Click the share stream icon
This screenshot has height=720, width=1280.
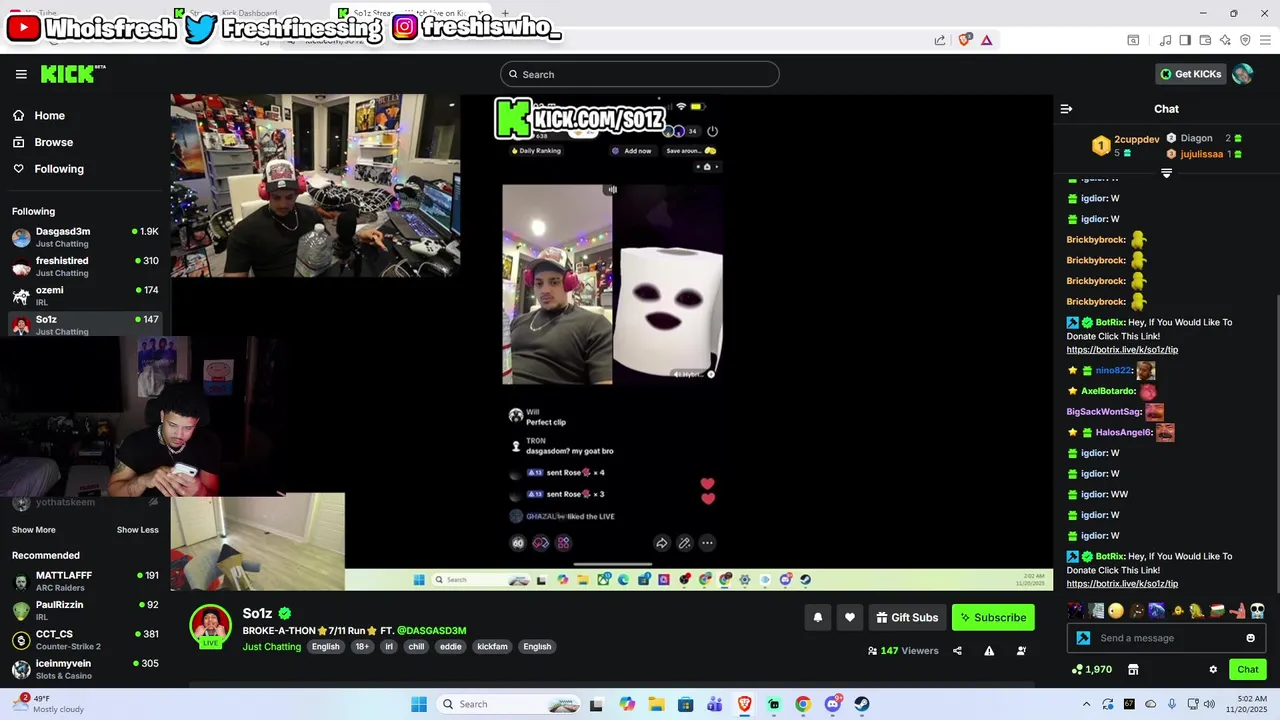(x=957, y=651)
